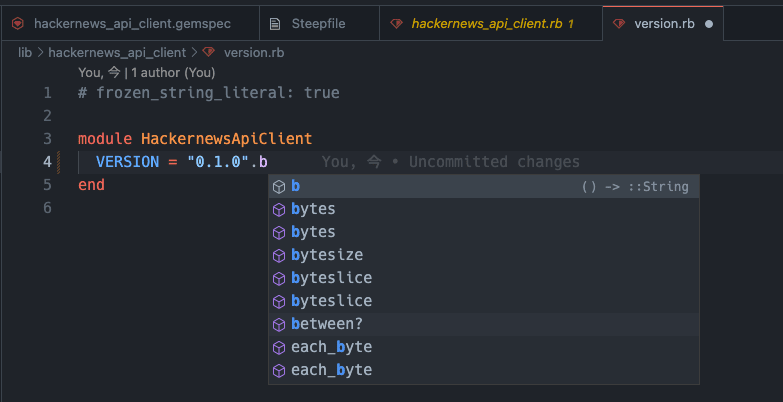Image resolution: width=783 pixels, height=402 pixels.
Task: Click the Steepfile tab's file icon
Action: pyautogui.click(x=276, y=22)
